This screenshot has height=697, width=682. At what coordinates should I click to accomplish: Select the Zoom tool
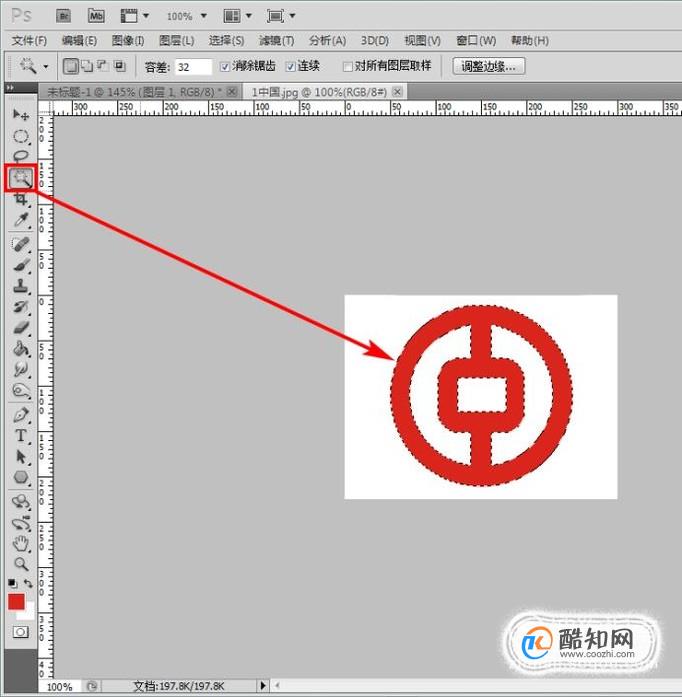[20, 564]
